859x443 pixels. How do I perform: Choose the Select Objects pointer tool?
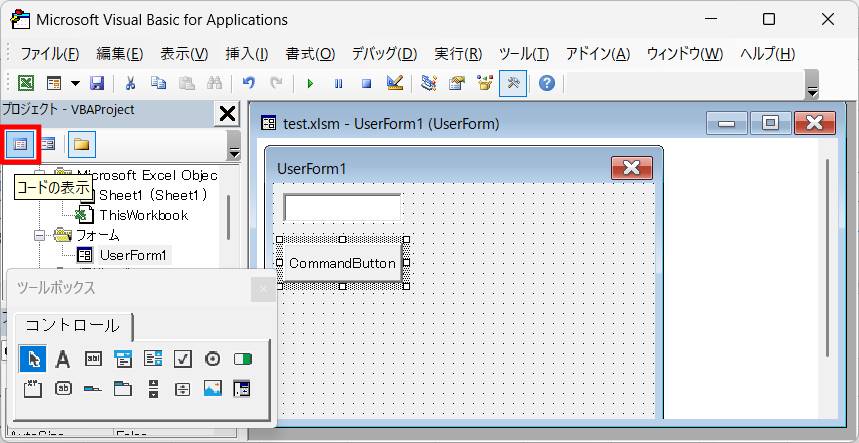[33, 359]
